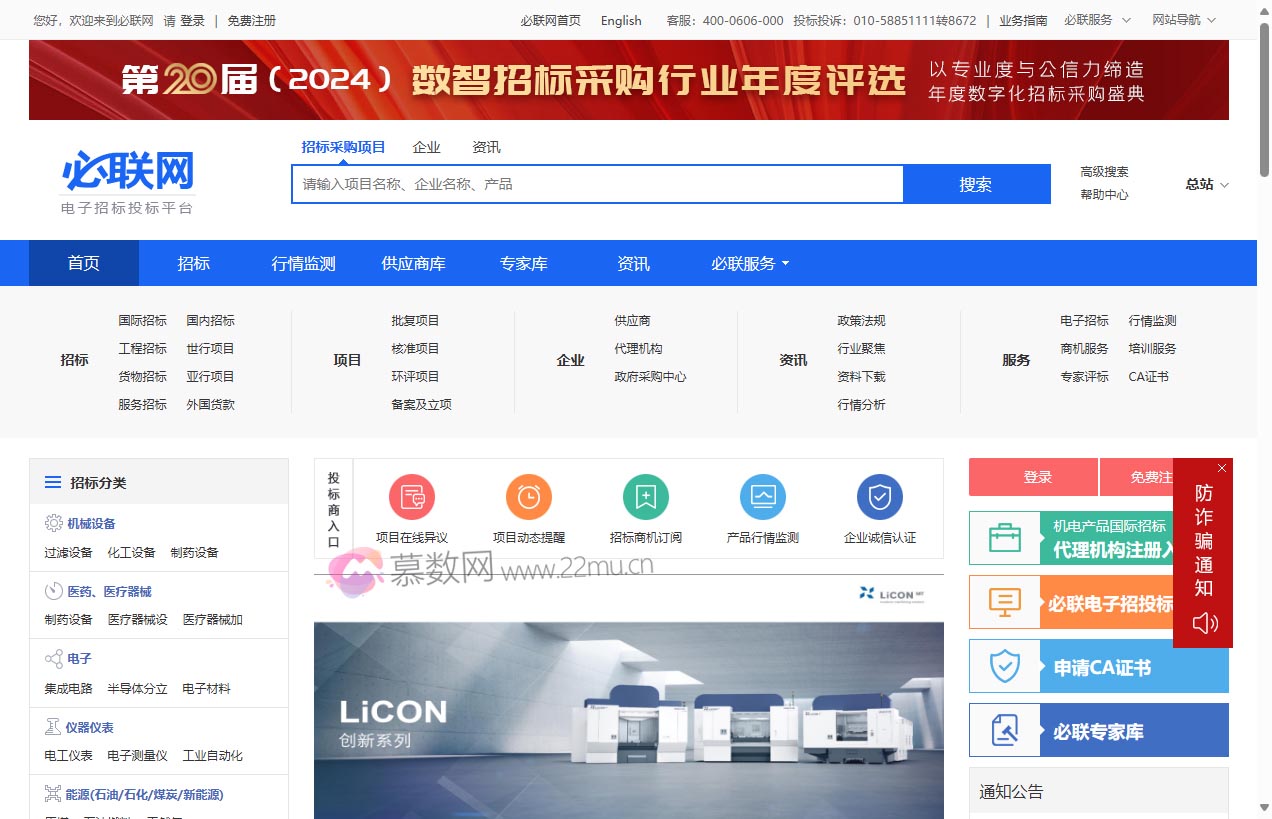Click the 企业诚信认证 shield icon
Screen dimensions: 1272x819
879,497
